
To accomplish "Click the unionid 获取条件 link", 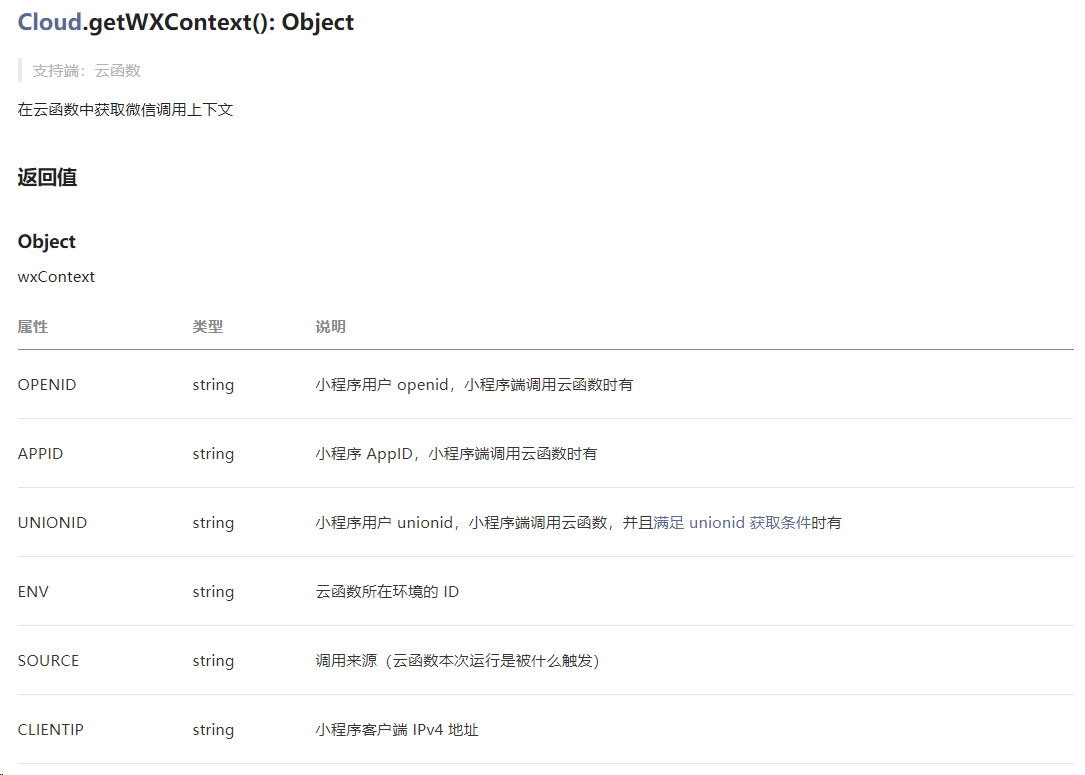I will (735, 522).
